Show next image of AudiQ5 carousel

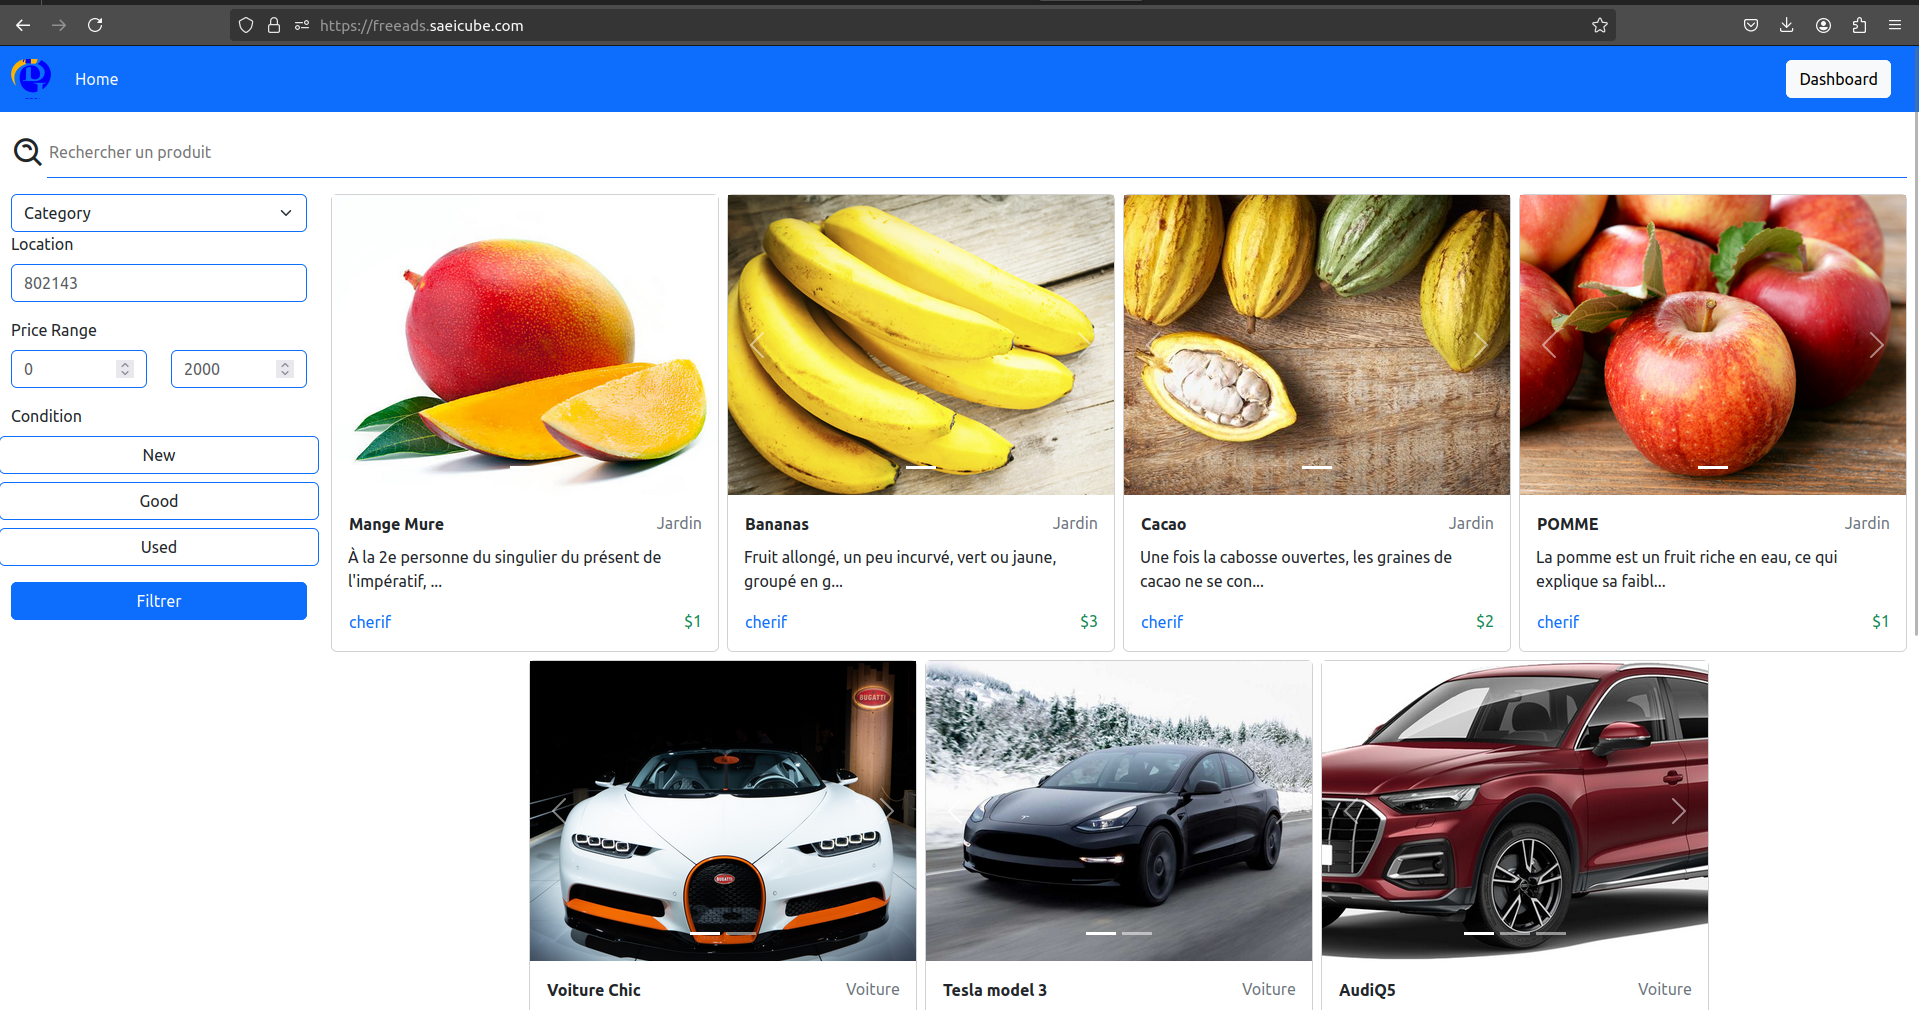(1678, 811)
